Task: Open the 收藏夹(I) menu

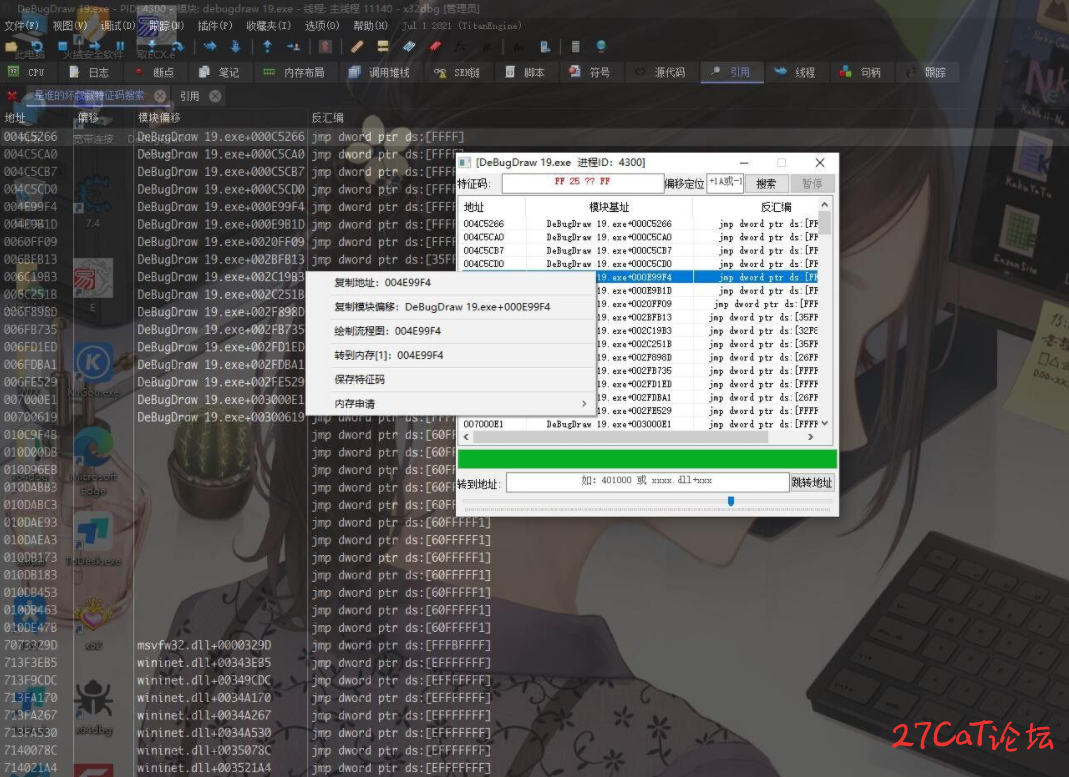Action: click(269, 26)
